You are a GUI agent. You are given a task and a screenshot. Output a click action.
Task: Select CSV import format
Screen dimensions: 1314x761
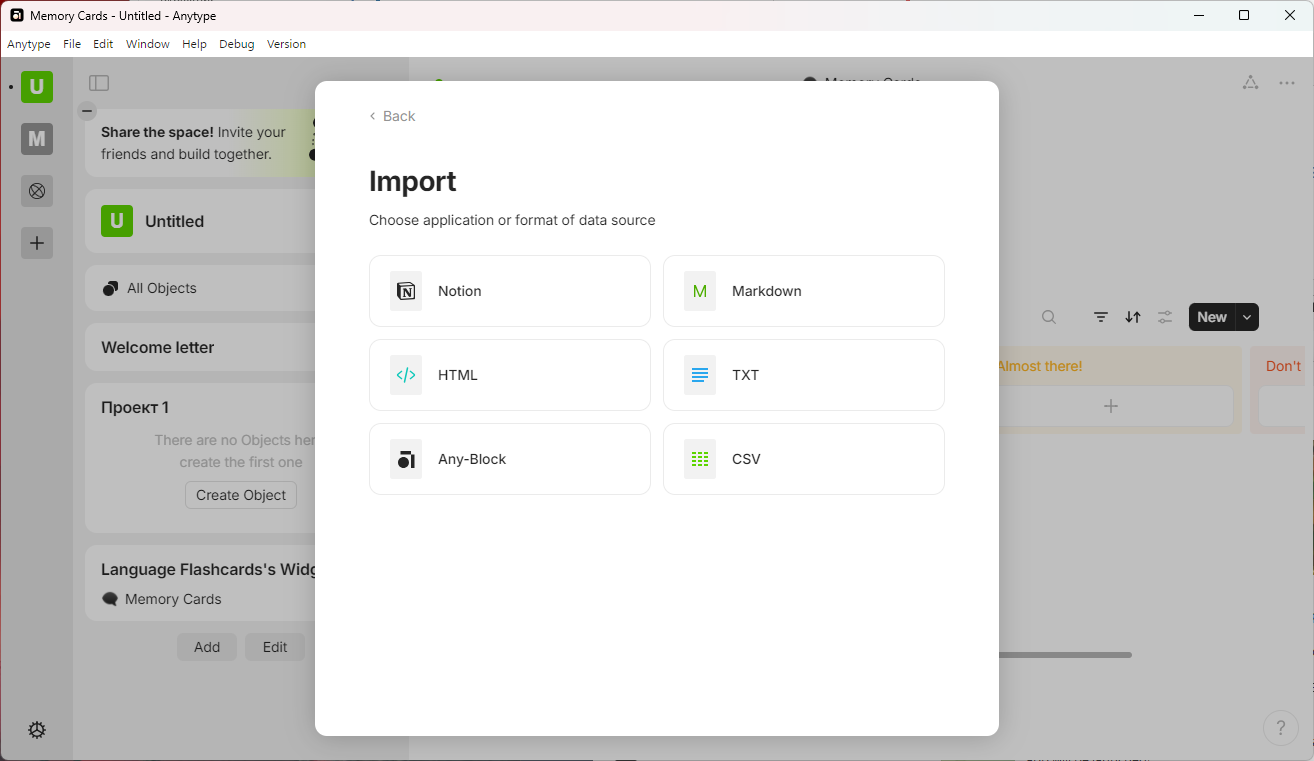pos(803,459)
